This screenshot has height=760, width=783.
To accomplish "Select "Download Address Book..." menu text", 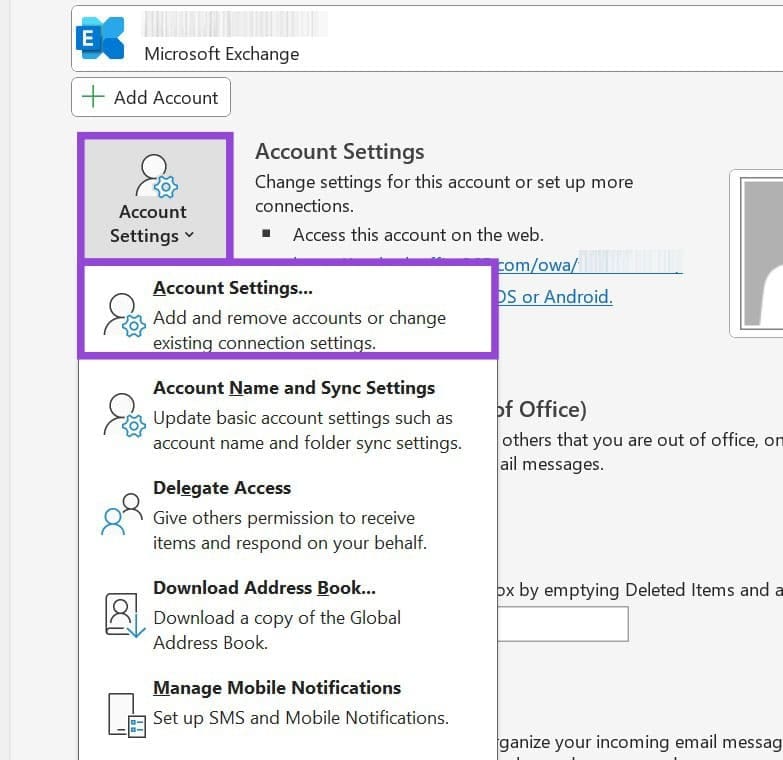I will 264,588.
